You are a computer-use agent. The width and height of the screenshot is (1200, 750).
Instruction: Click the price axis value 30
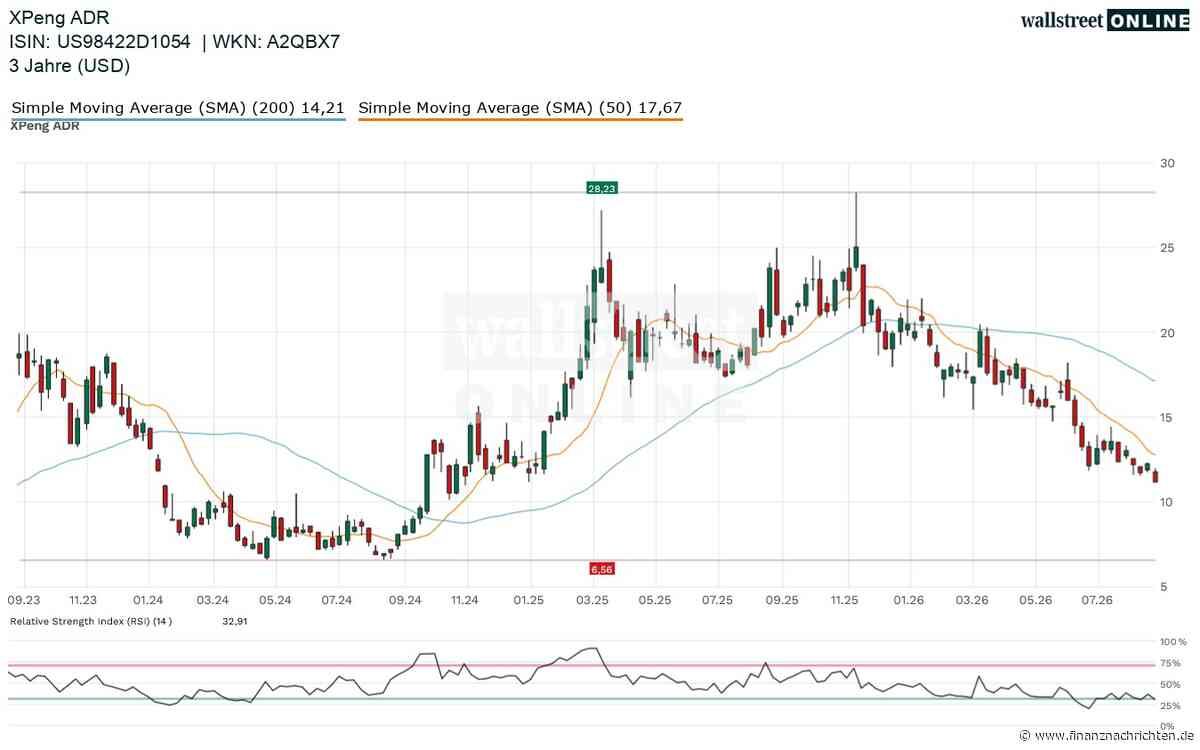tap(1165, 163)
